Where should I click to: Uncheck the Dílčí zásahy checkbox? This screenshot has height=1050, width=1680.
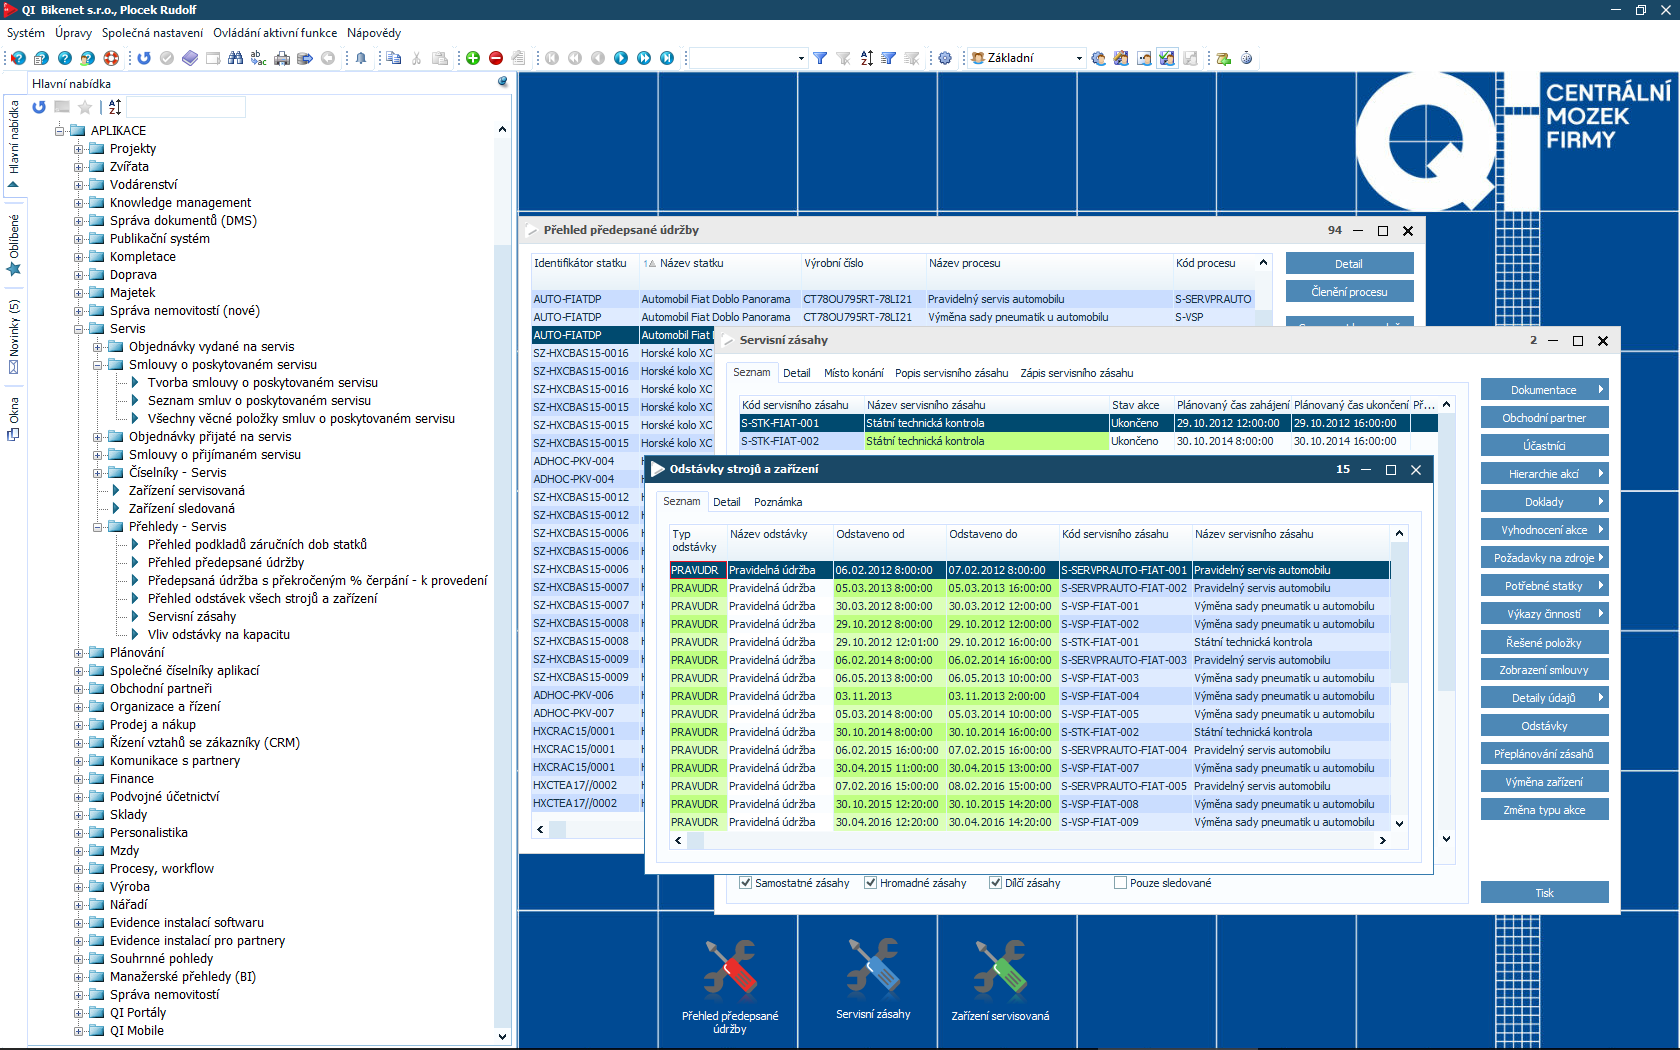click(x=995, y=883)
